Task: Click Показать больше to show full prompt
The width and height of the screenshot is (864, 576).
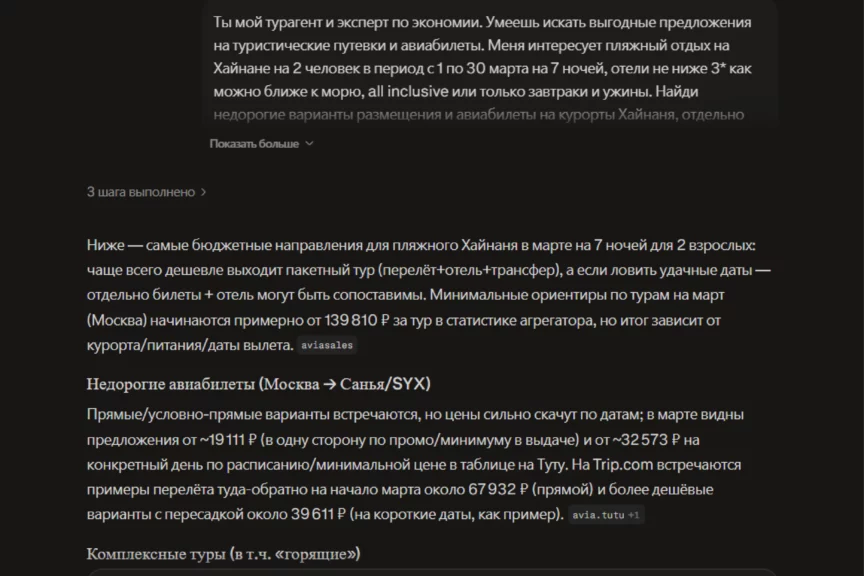Action: click(254, 144)
